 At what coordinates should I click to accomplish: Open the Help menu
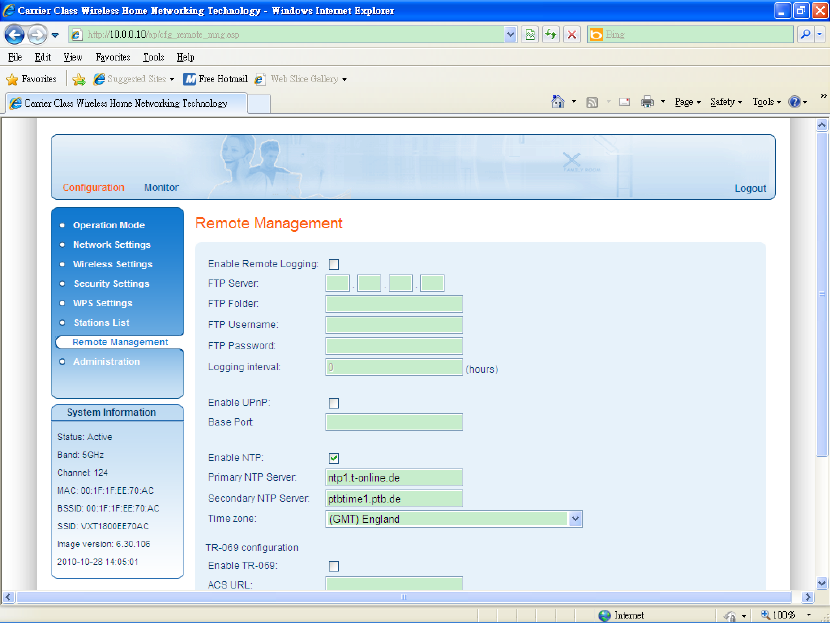(185, 57)
